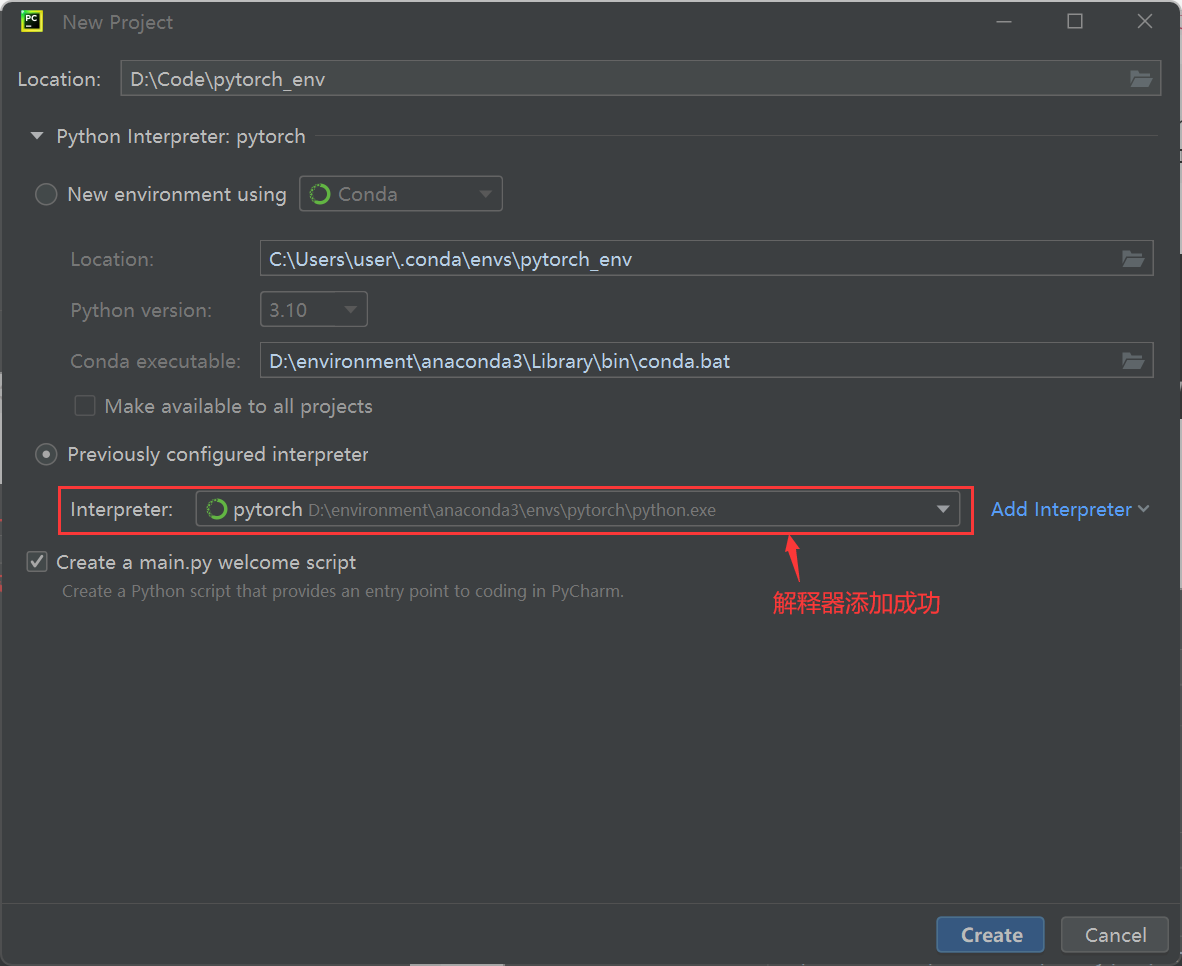Open the Python version 3.10 dropdown
This screenshot has width=1182, height=966.
(x=314, y=309)
